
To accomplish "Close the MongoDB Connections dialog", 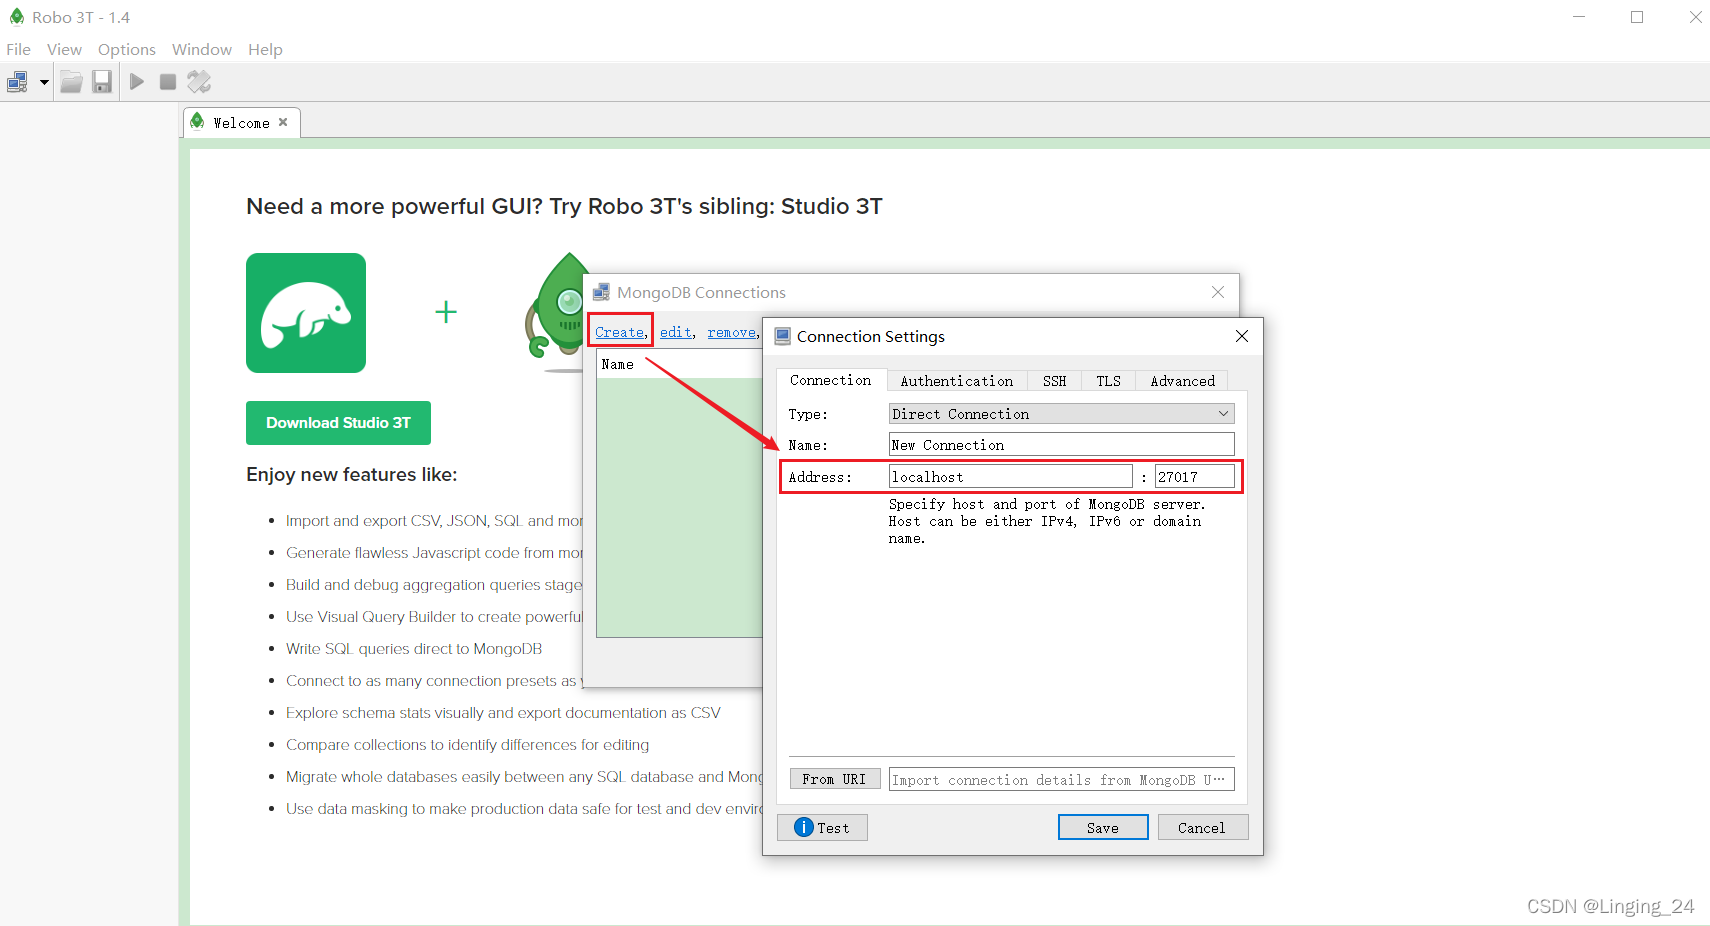I will tap(1218, 292).
